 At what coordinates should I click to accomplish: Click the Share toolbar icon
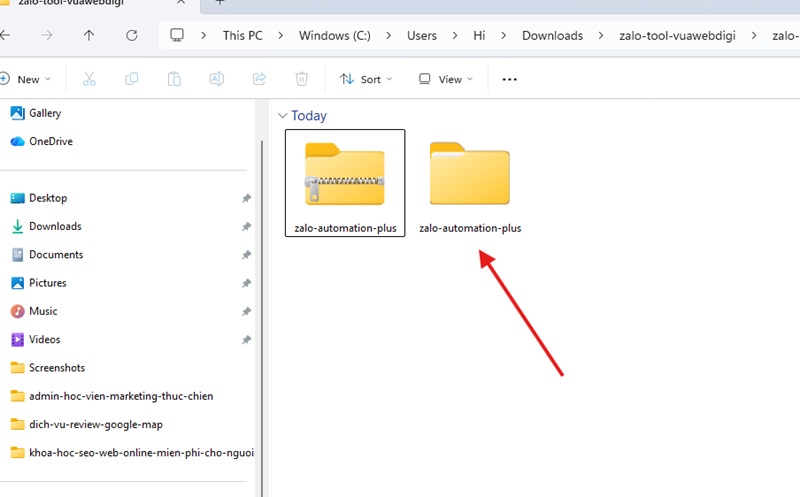[259, 79]
